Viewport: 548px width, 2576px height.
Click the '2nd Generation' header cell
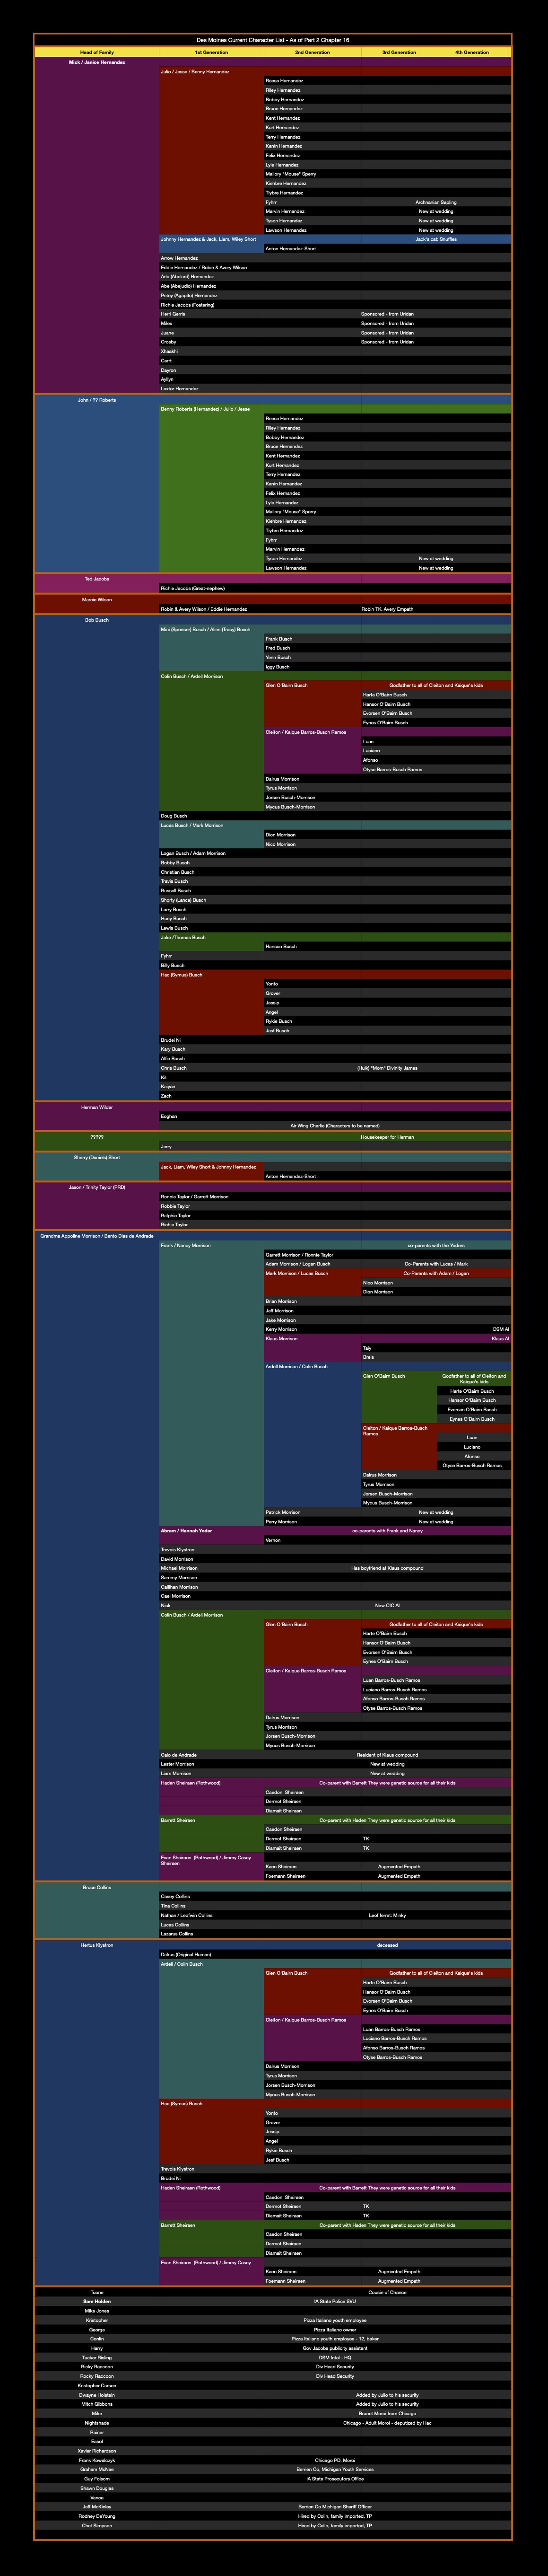click(x=312, y=52)
